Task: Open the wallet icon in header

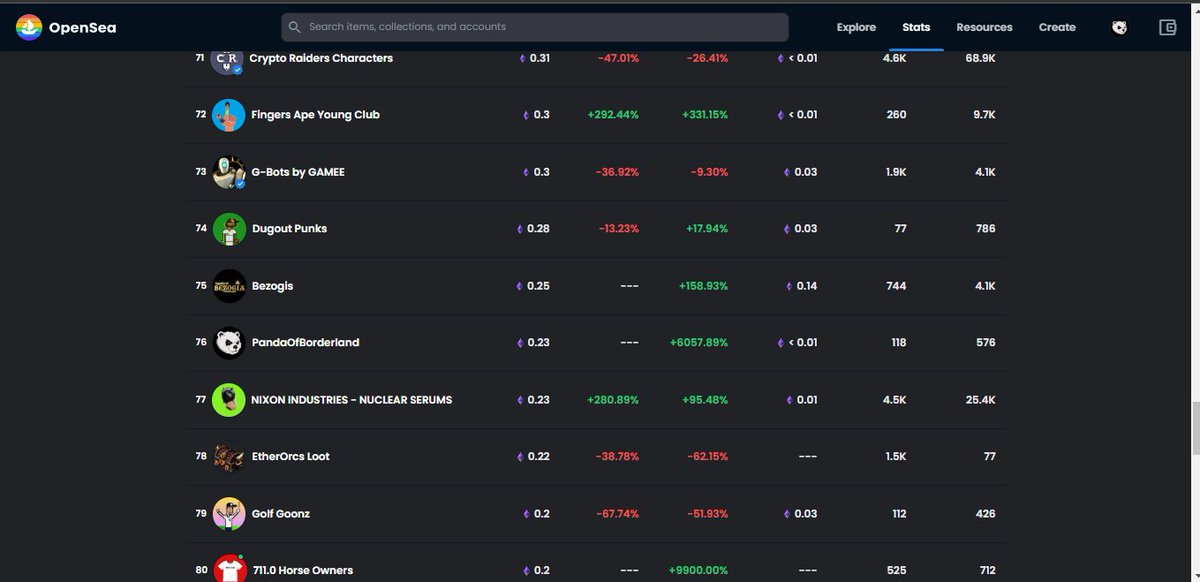Action: 1167,28
